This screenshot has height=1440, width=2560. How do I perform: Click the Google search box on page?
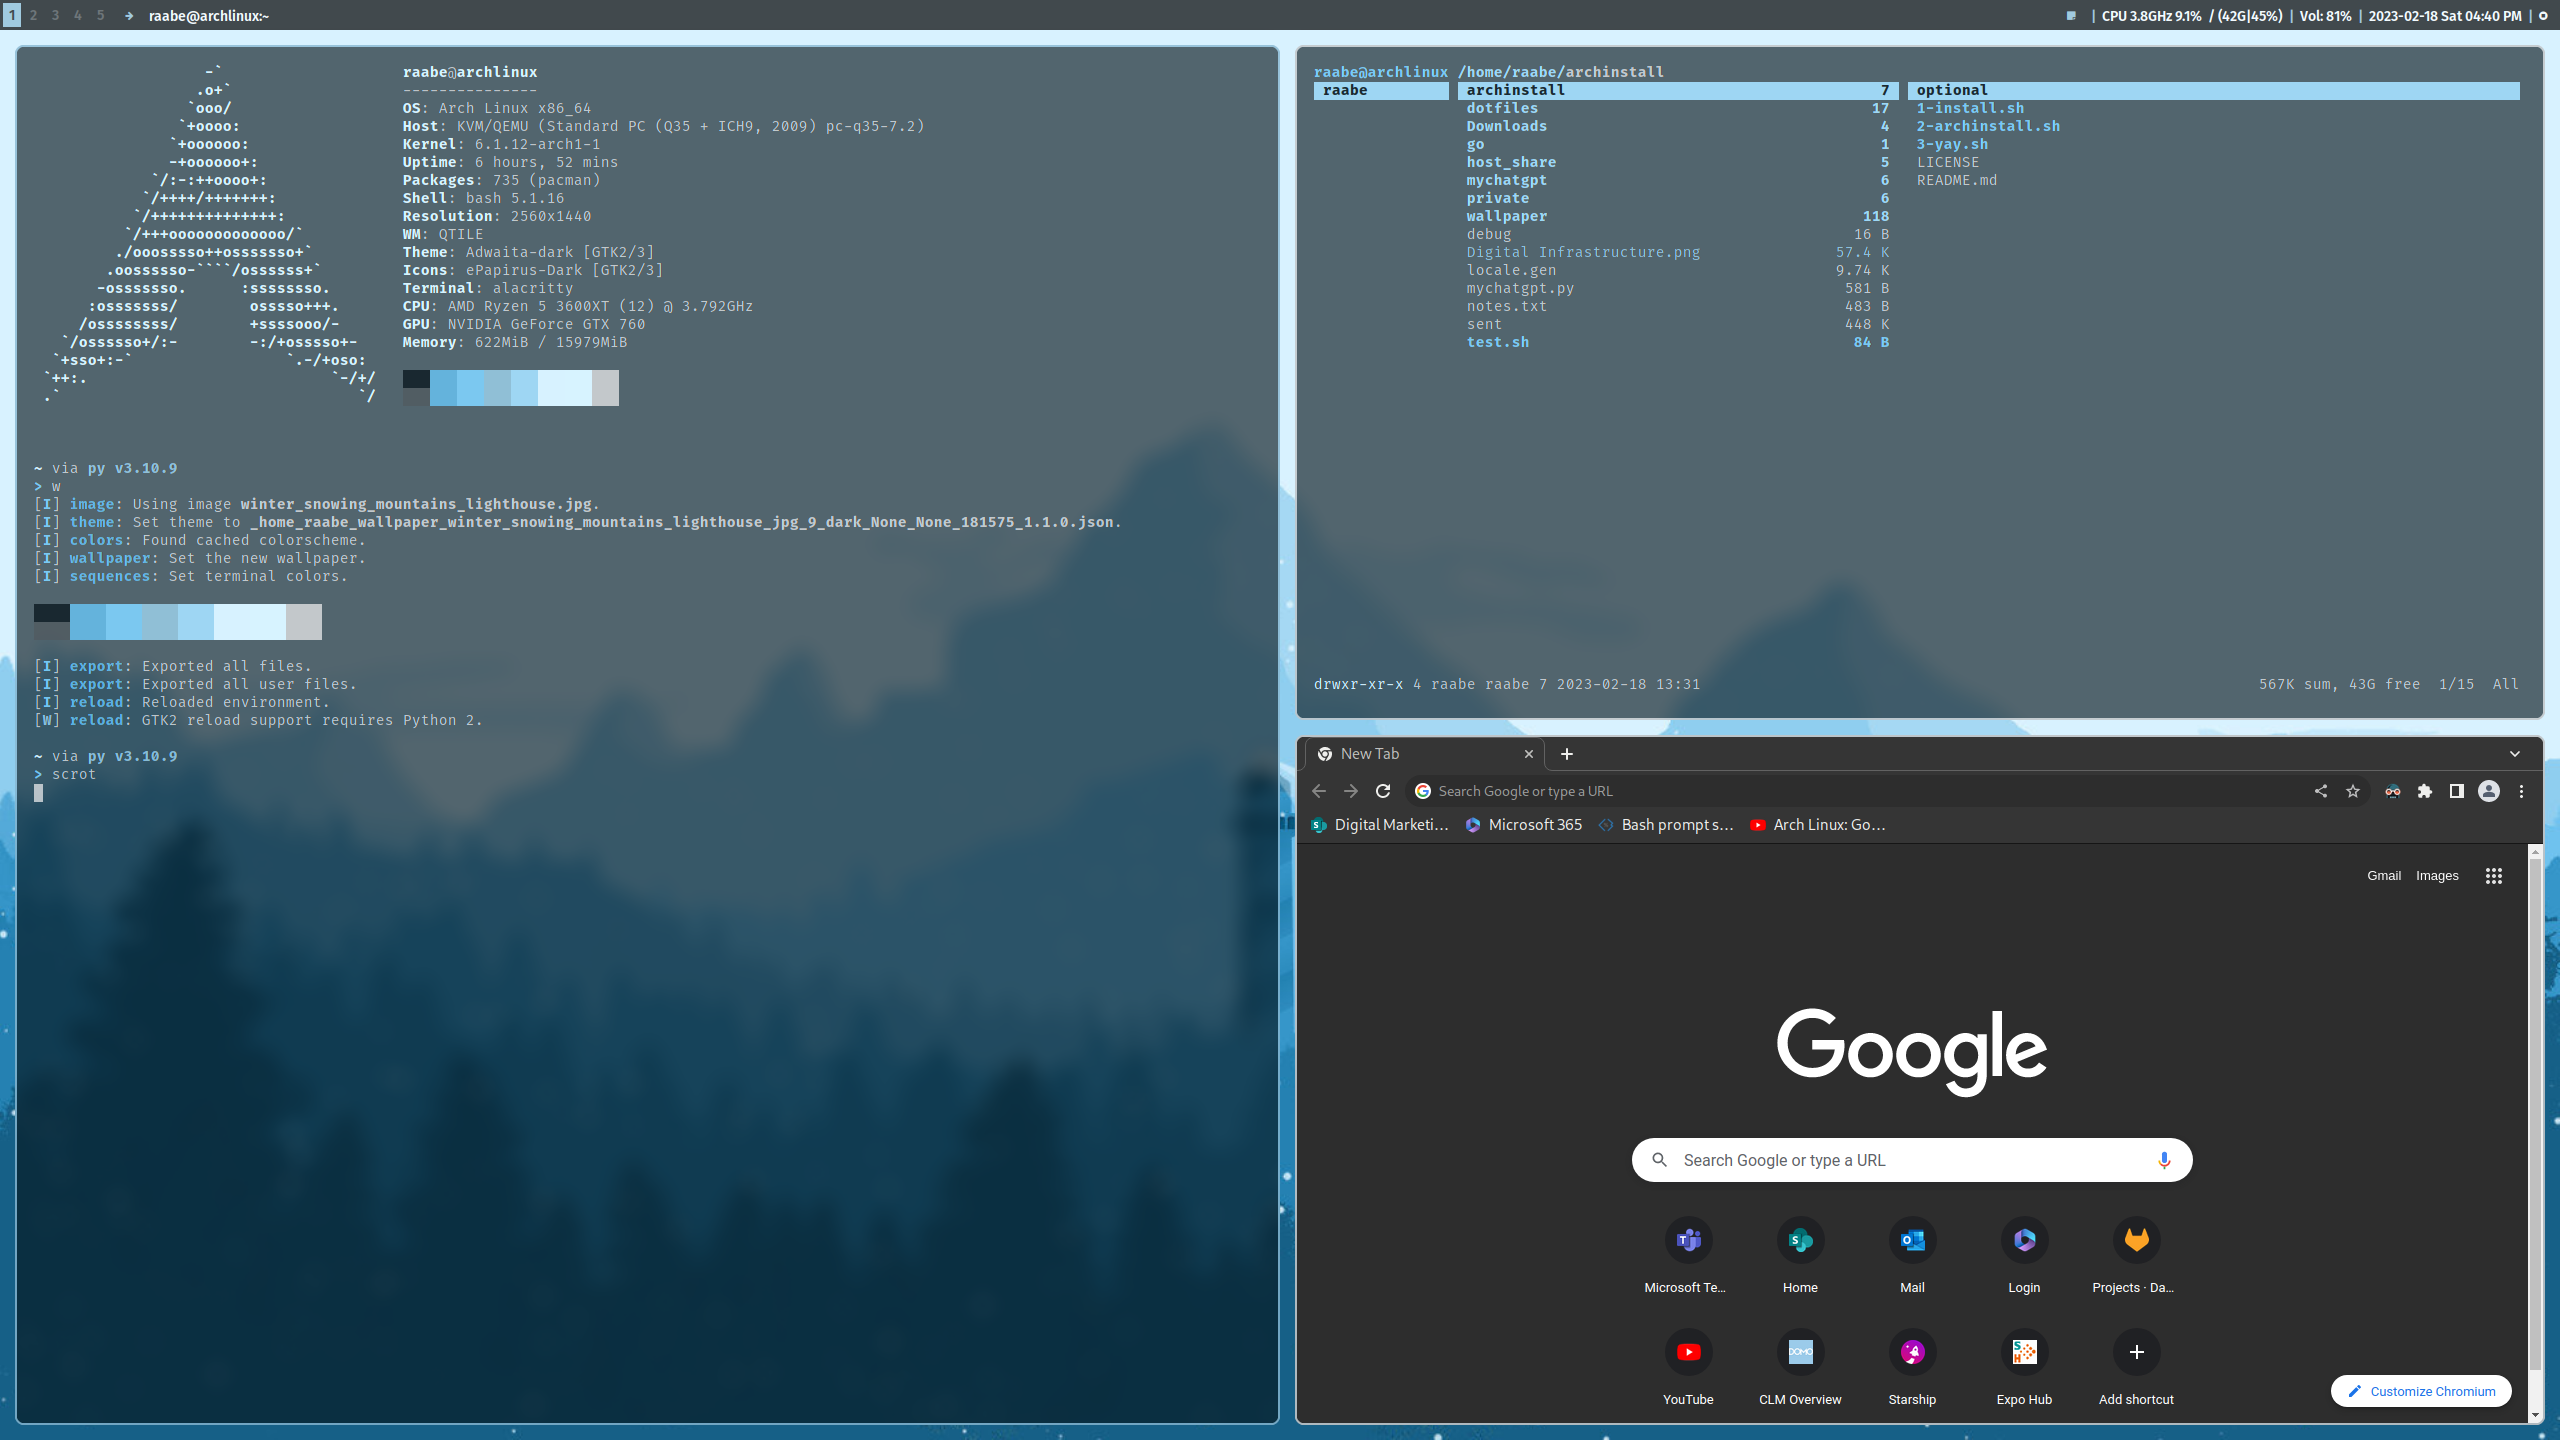(x=1900, y=1160)
